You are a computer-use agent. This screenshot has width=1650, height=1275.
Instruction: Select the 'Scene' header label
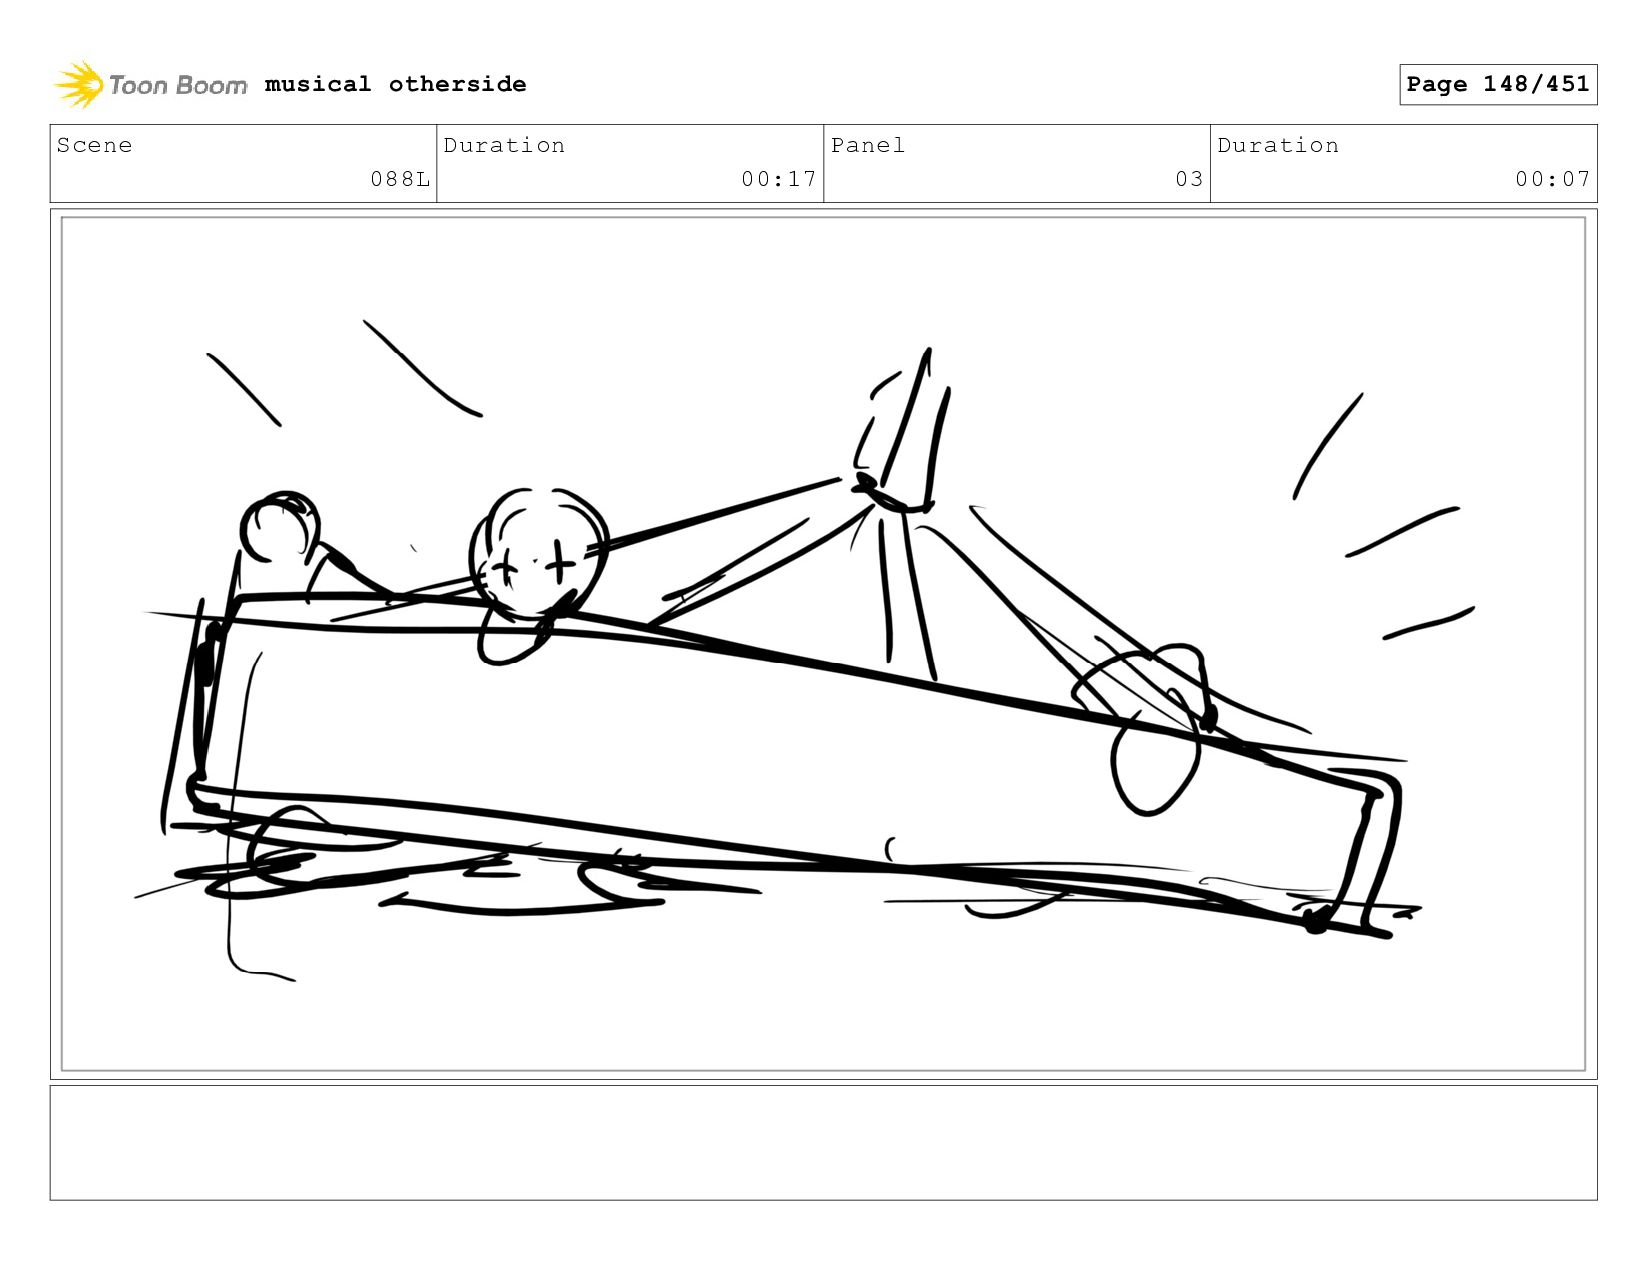(x=94, y=145)
